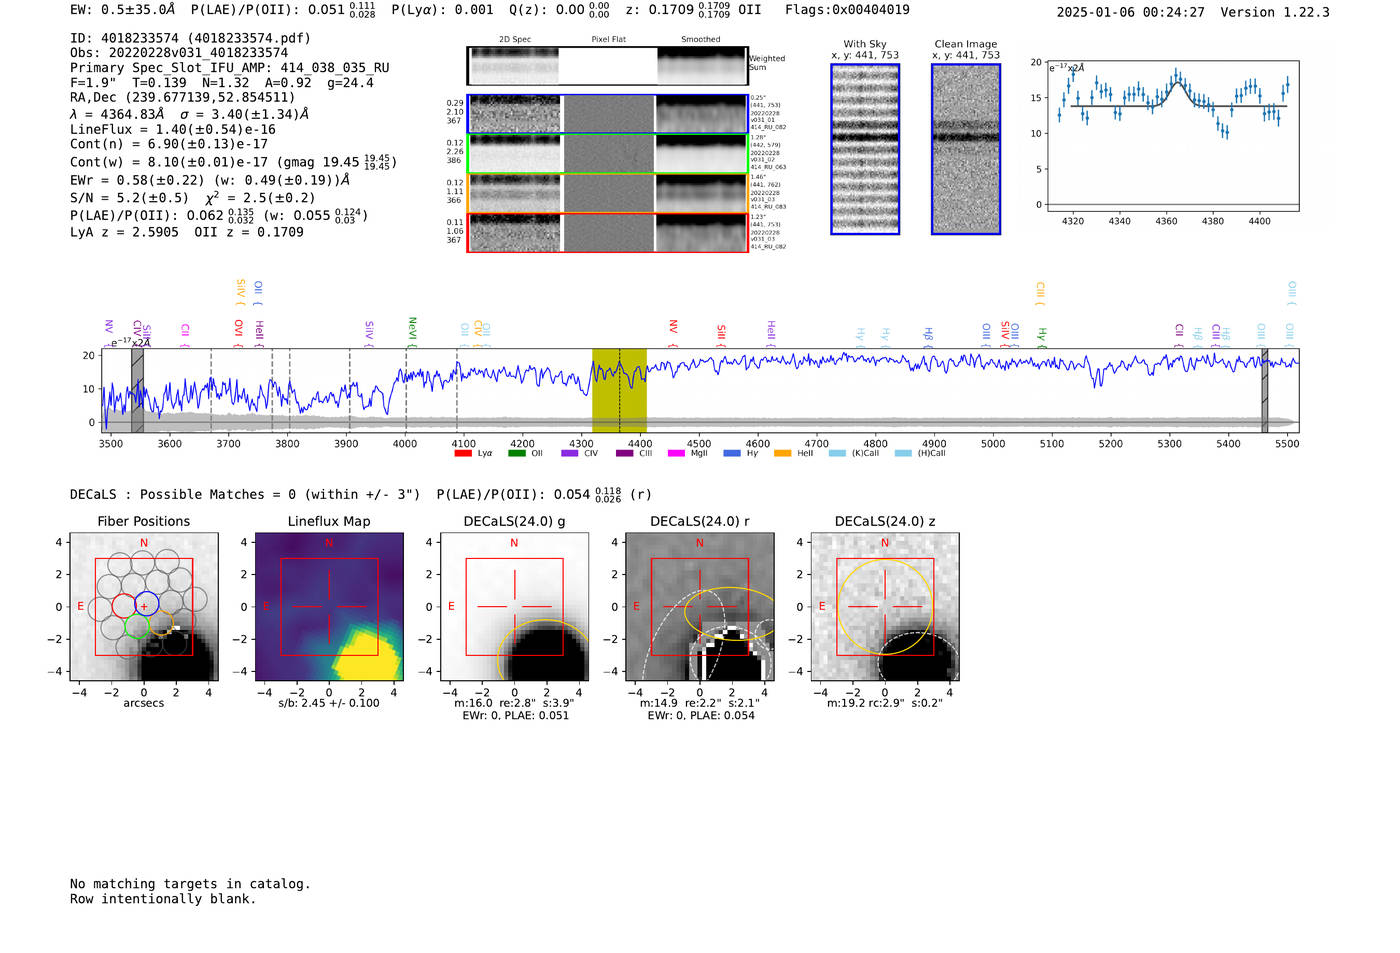
Task: Click the yellow highlighted band in the spectrum
Action: [x=619, y=391]
